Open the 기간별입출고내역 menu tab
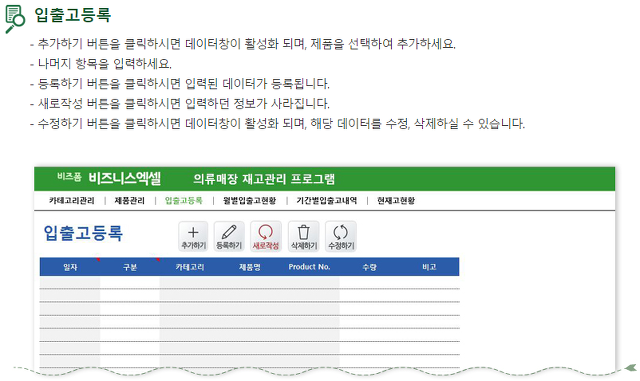Viewport: 640px width, 381px height. [x=327, y=201]
